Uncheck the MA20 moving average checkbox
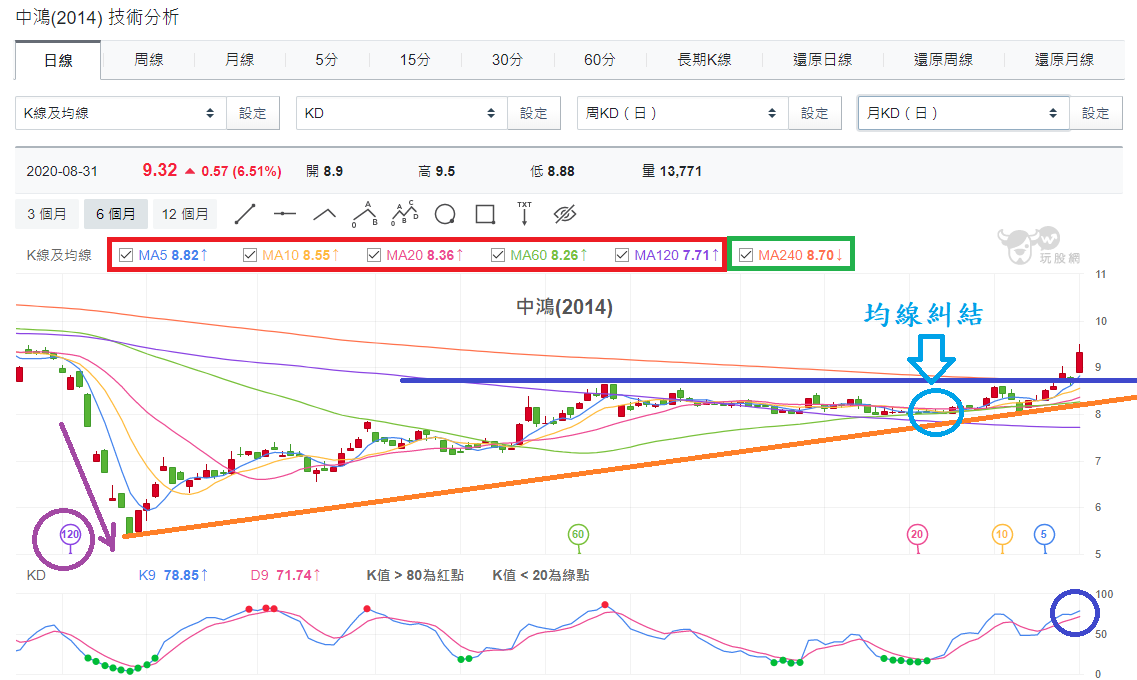The height and width of the screenshot is (680, 1137). [x=373, y=255]
